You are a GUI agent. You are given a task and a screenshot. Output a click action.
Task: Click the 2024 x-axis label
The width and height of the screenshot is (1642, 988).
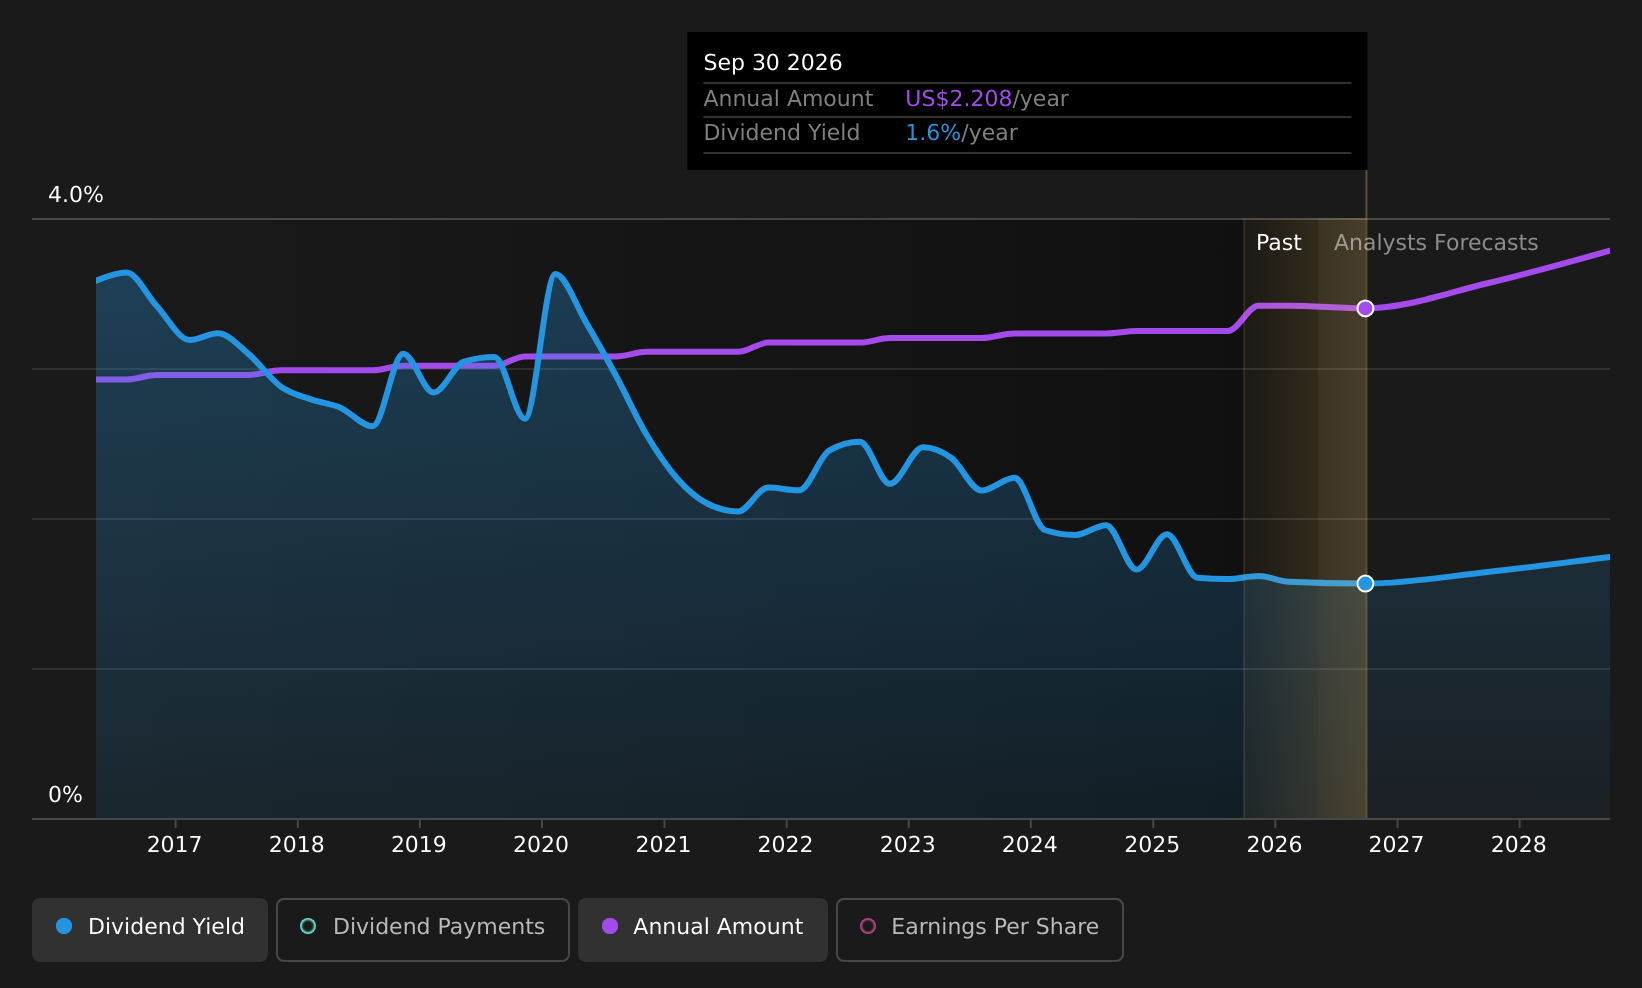pyautogui.click(x=1030, y=845)
